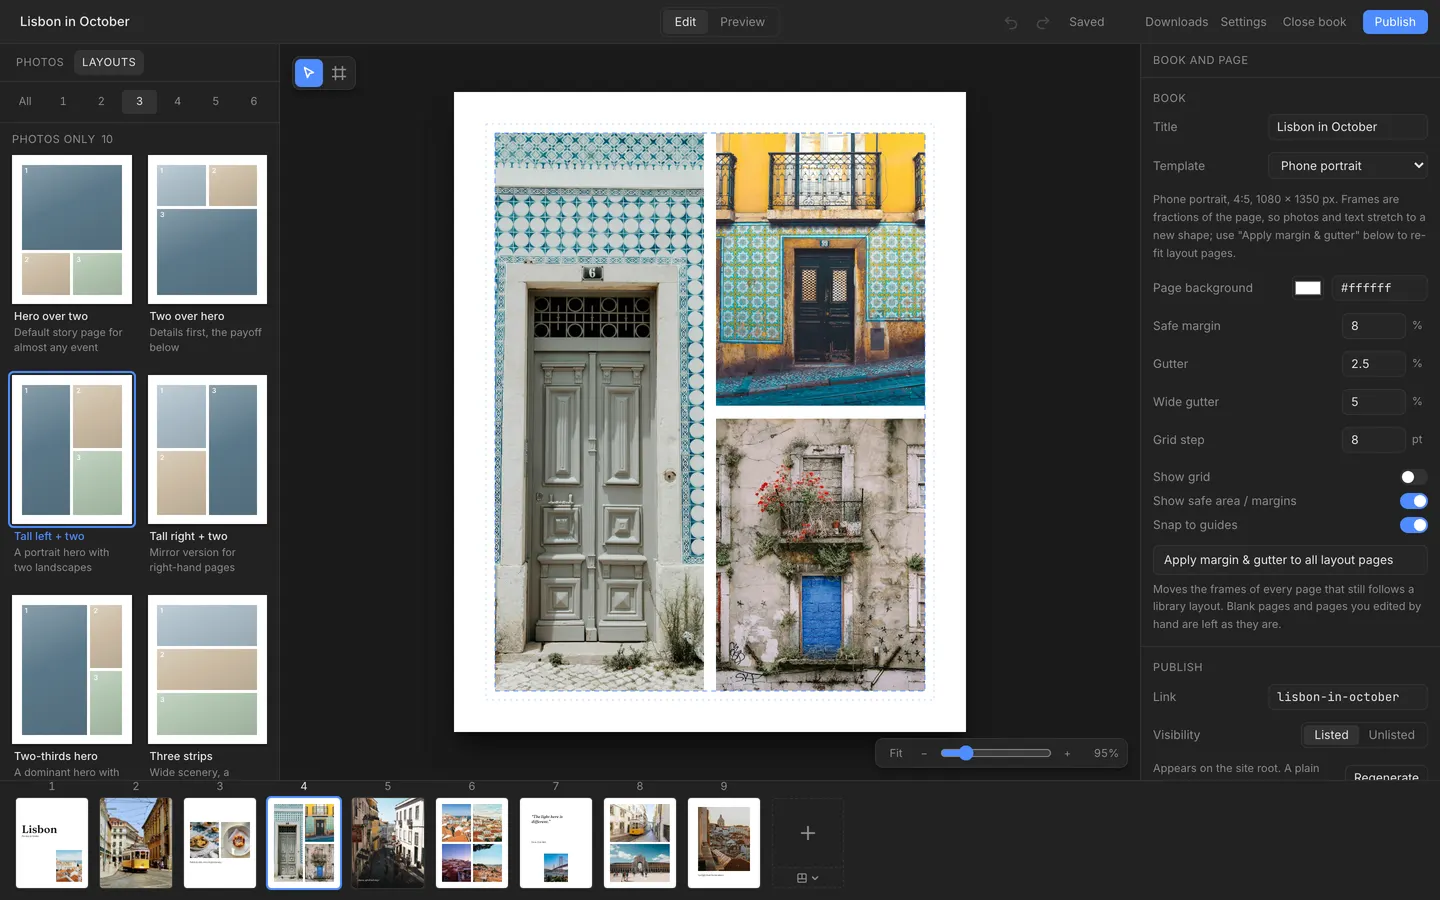Set visibility to Unlisted

1391,735
